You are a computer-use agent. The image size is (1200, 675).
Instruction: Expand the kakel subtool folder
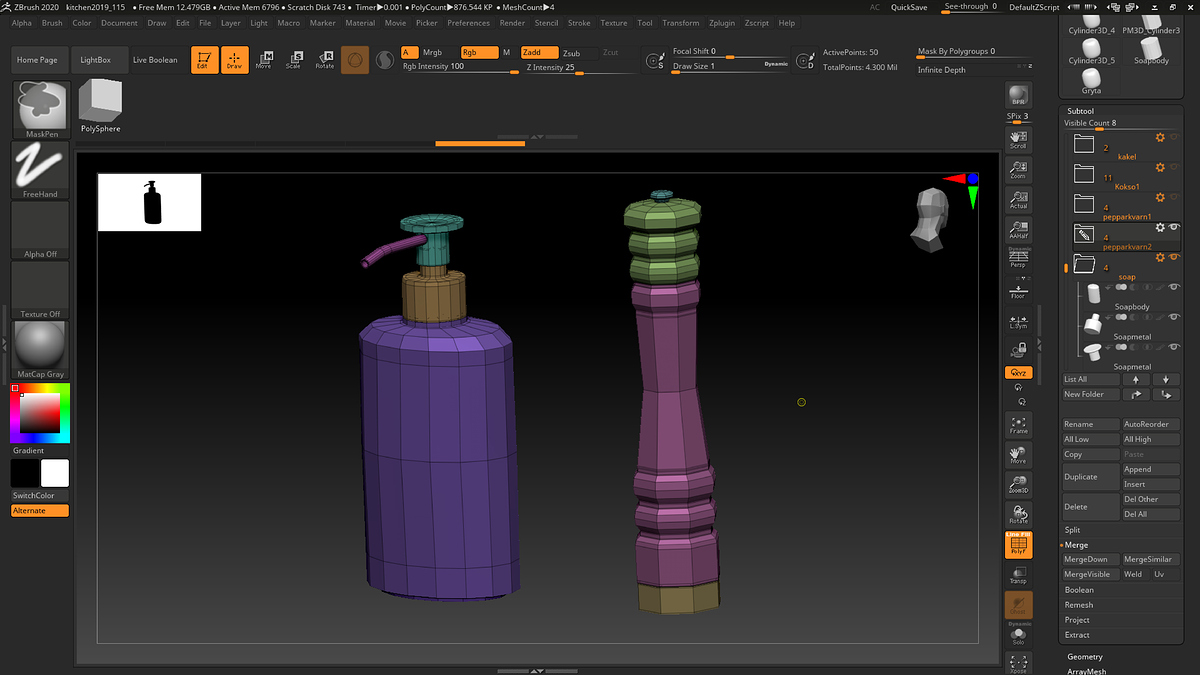click(1084, 143)
